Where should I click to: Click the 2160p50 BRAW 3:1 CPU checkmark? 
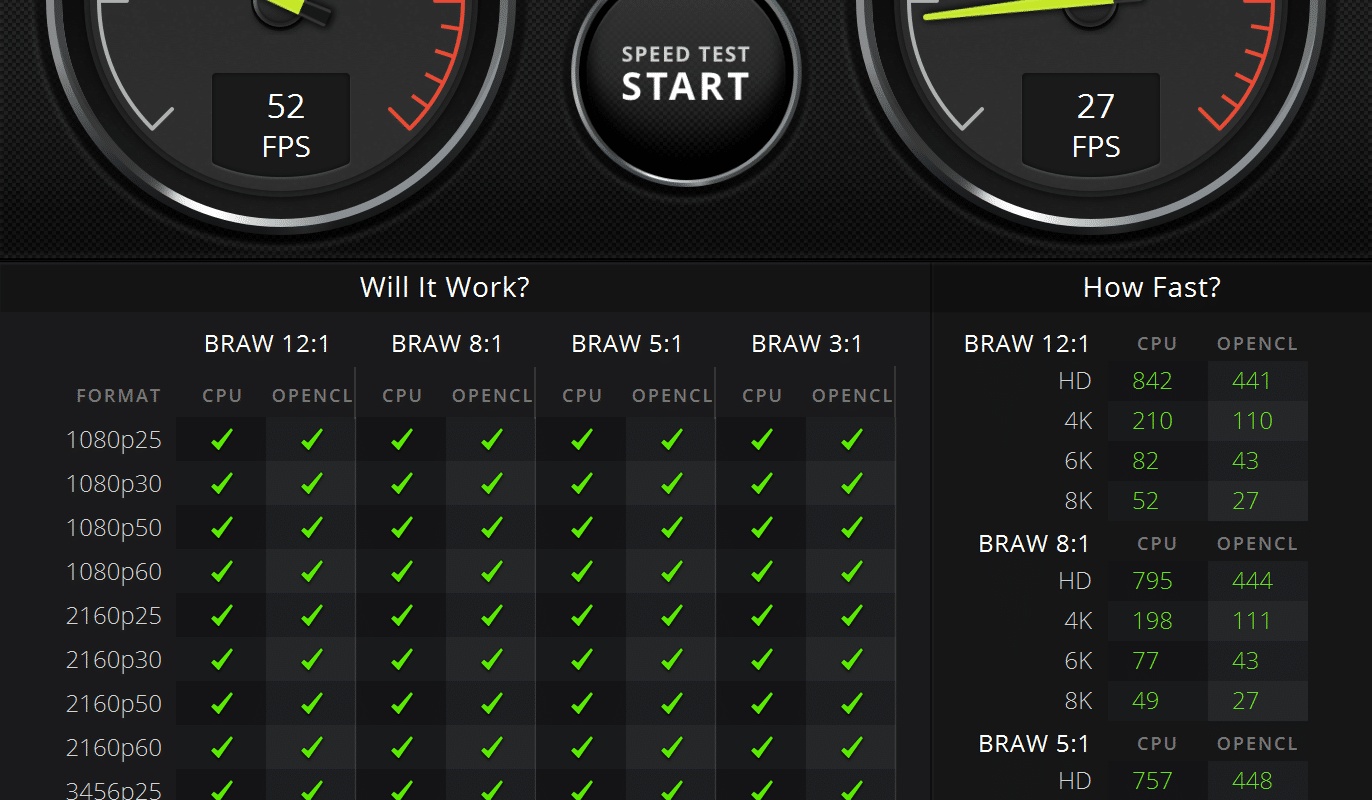pos(762,703)
